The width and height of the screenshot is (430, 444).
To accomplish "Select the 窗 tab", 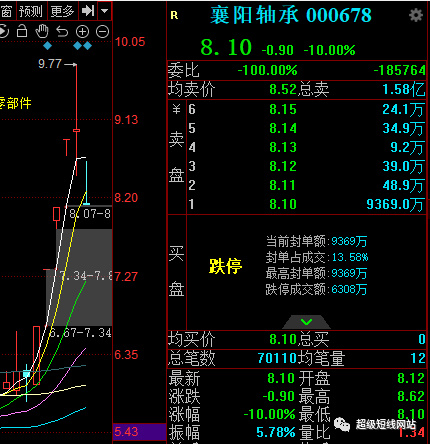I will coord(6,11).
